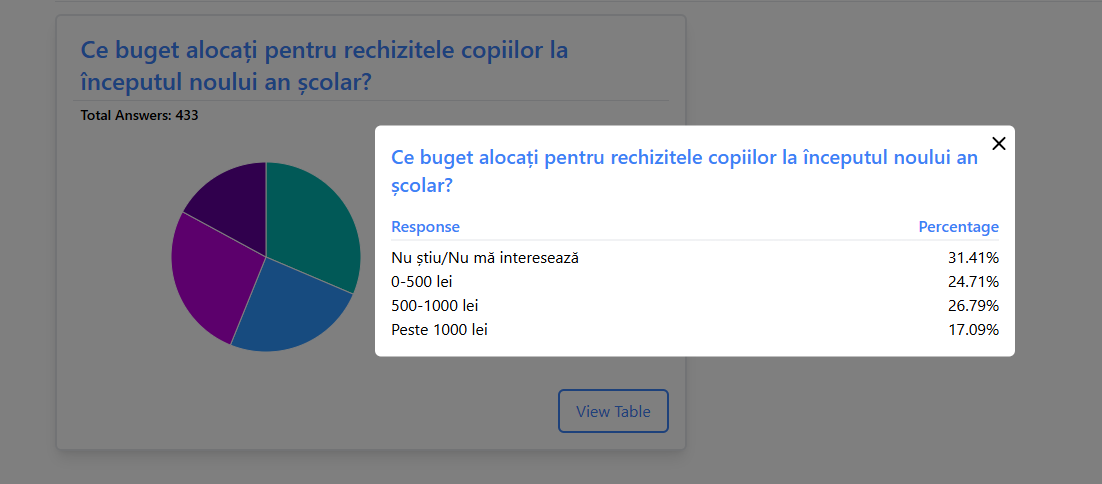Click the dimmed backdrop below the popup

[850, 420]
